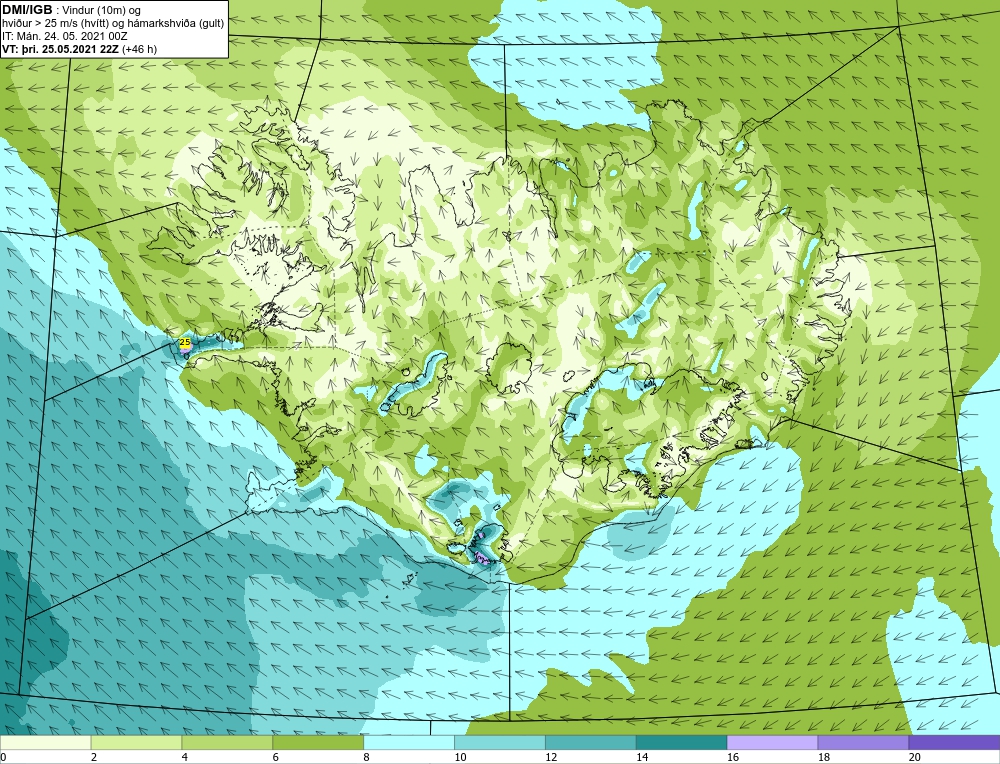1000x764 pixels.
Task: Click the legend label 20
Action: (914, 758)
